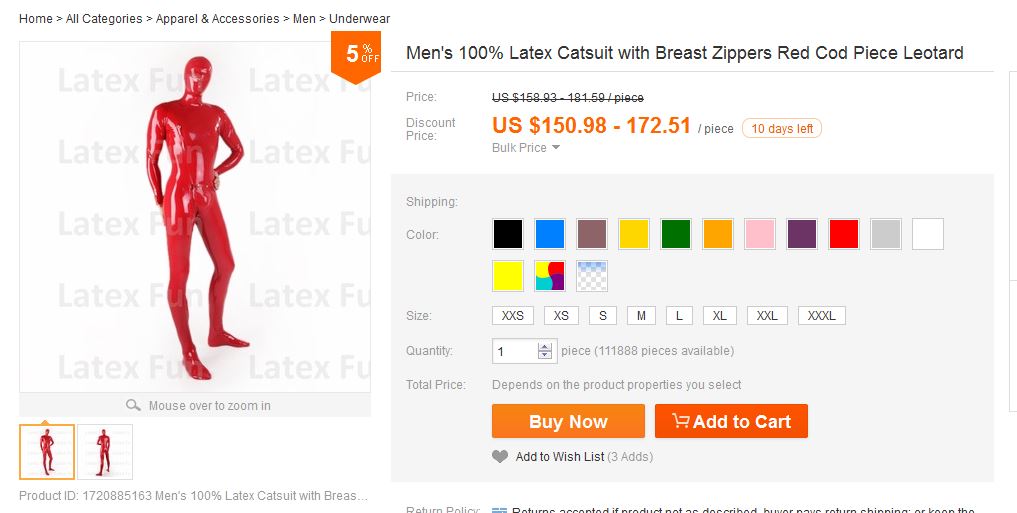This screenshot has width=1017, height=513.
Task: Select size XXS option
Action: tap(513, 316)
